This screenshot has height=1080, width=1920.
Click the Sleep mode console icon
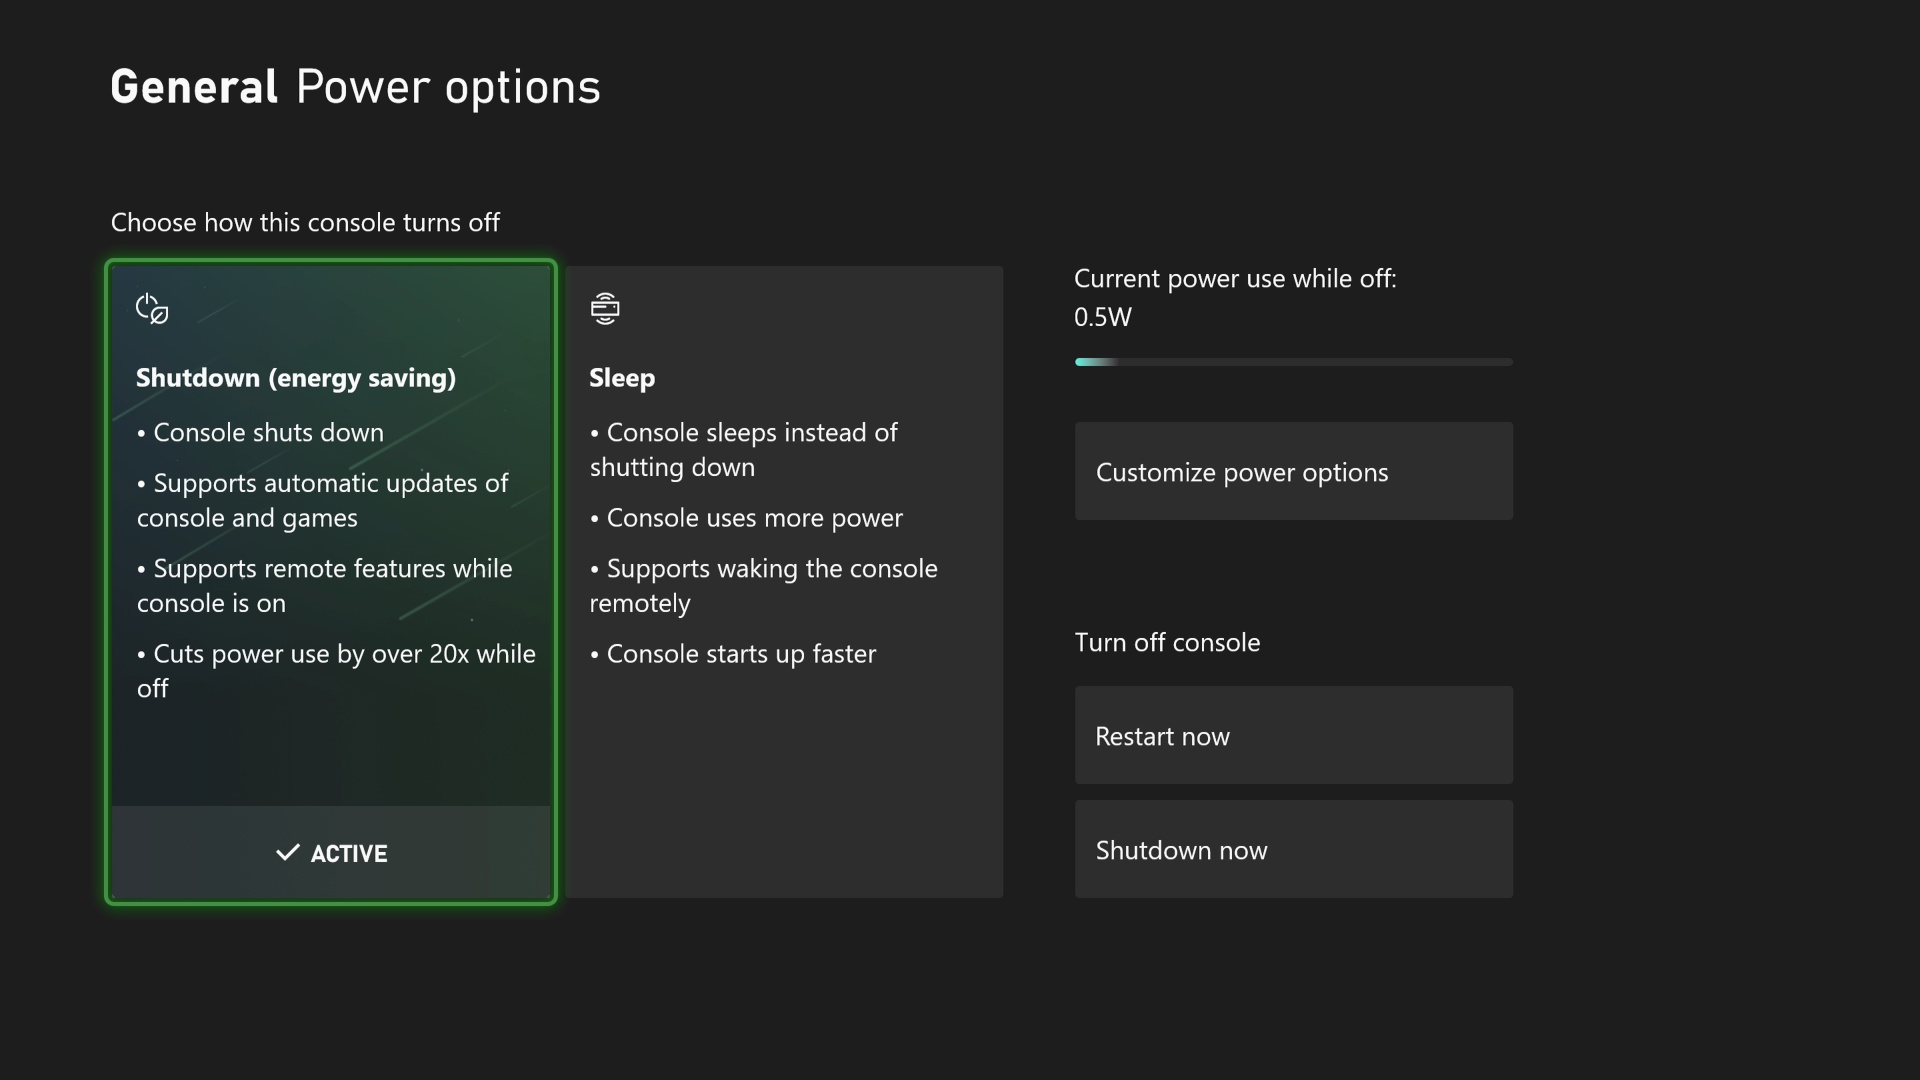605,308
